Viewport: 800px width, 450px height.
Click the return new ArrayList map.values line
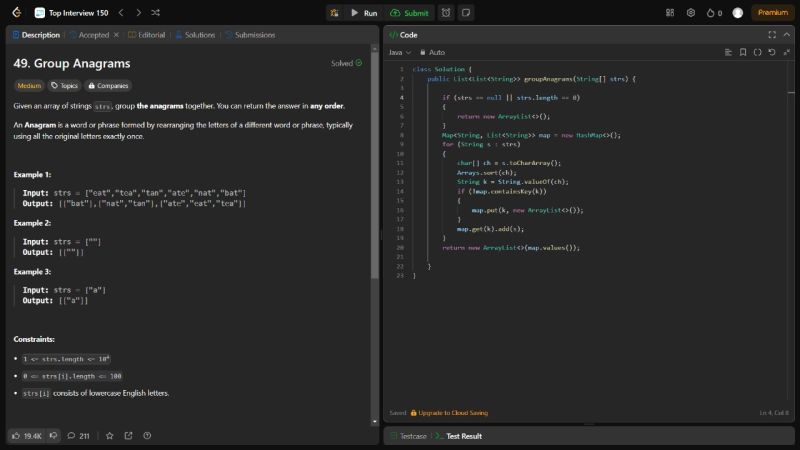pyautogui.click(x=511, y=247)
